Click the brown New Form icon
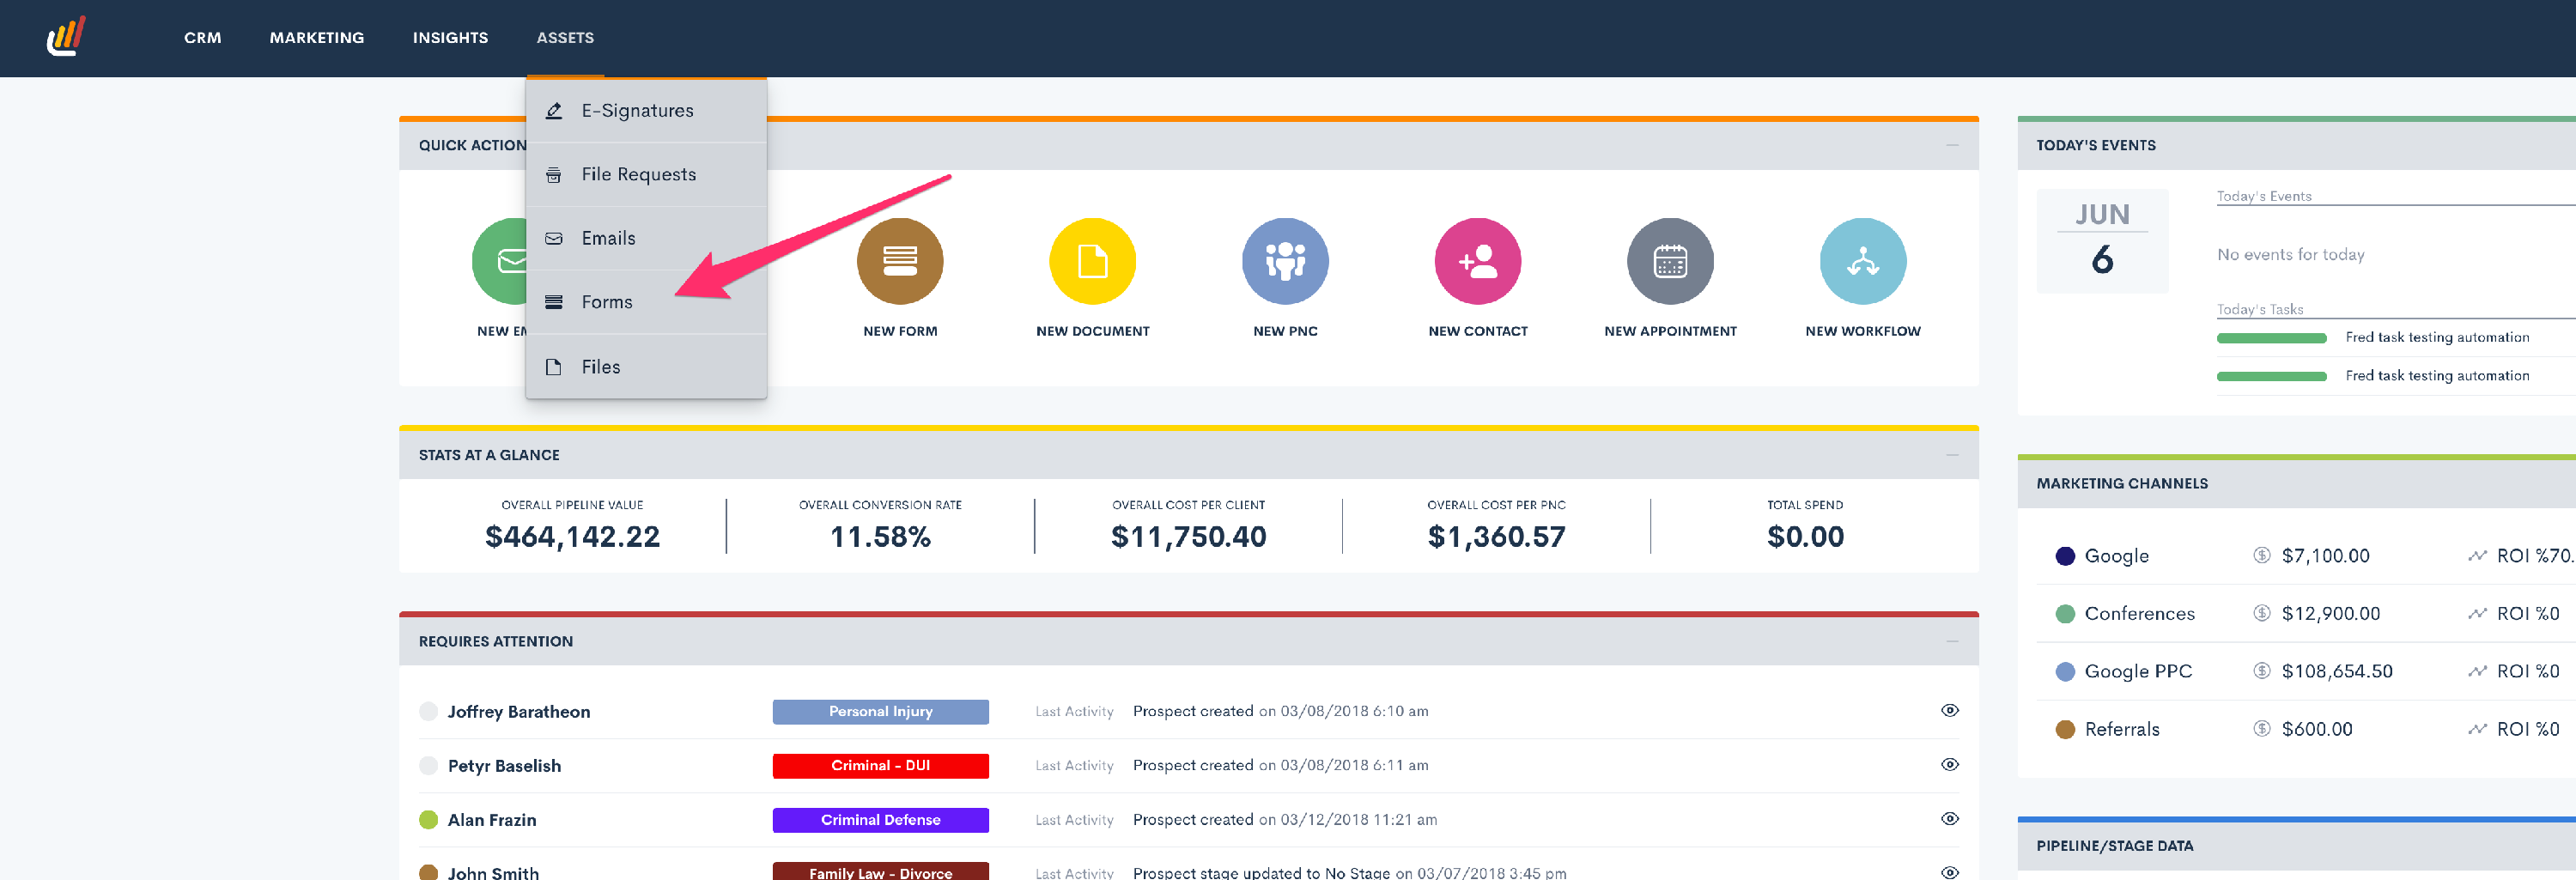 click(x=900, y=261)
